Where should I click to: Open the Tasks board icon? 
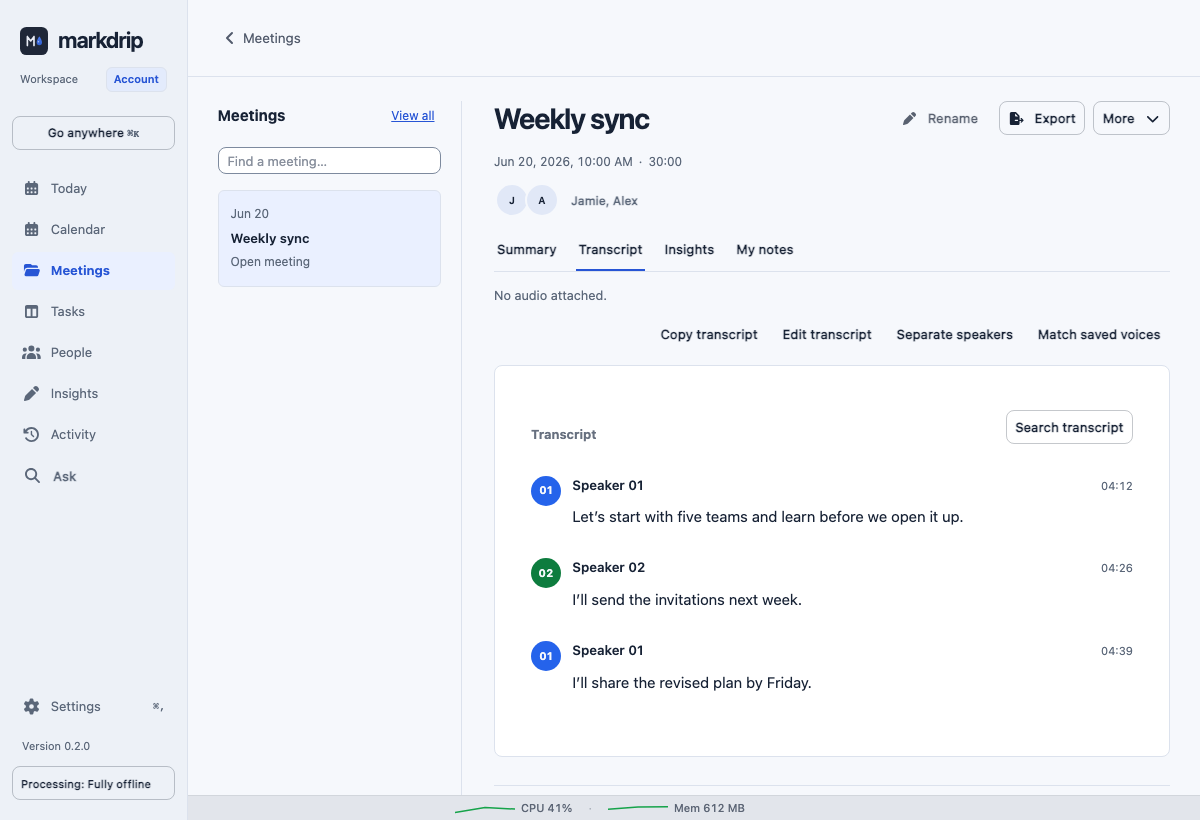click(x=32, y=311)
